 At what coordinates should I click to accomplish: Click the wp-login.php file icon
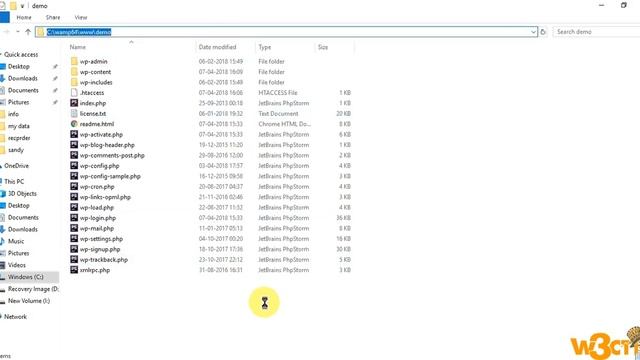tap(74, 218)
